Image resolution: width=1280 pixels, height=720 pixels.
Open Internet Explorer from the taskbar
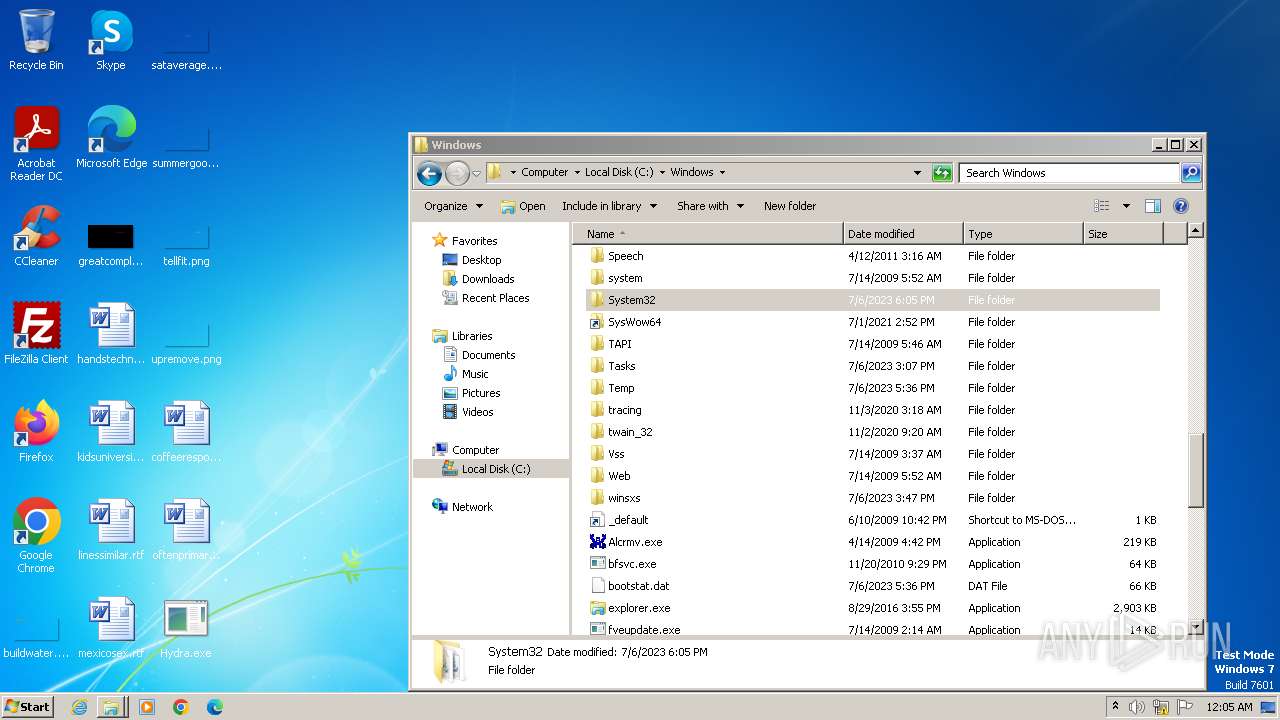[79, 707]
